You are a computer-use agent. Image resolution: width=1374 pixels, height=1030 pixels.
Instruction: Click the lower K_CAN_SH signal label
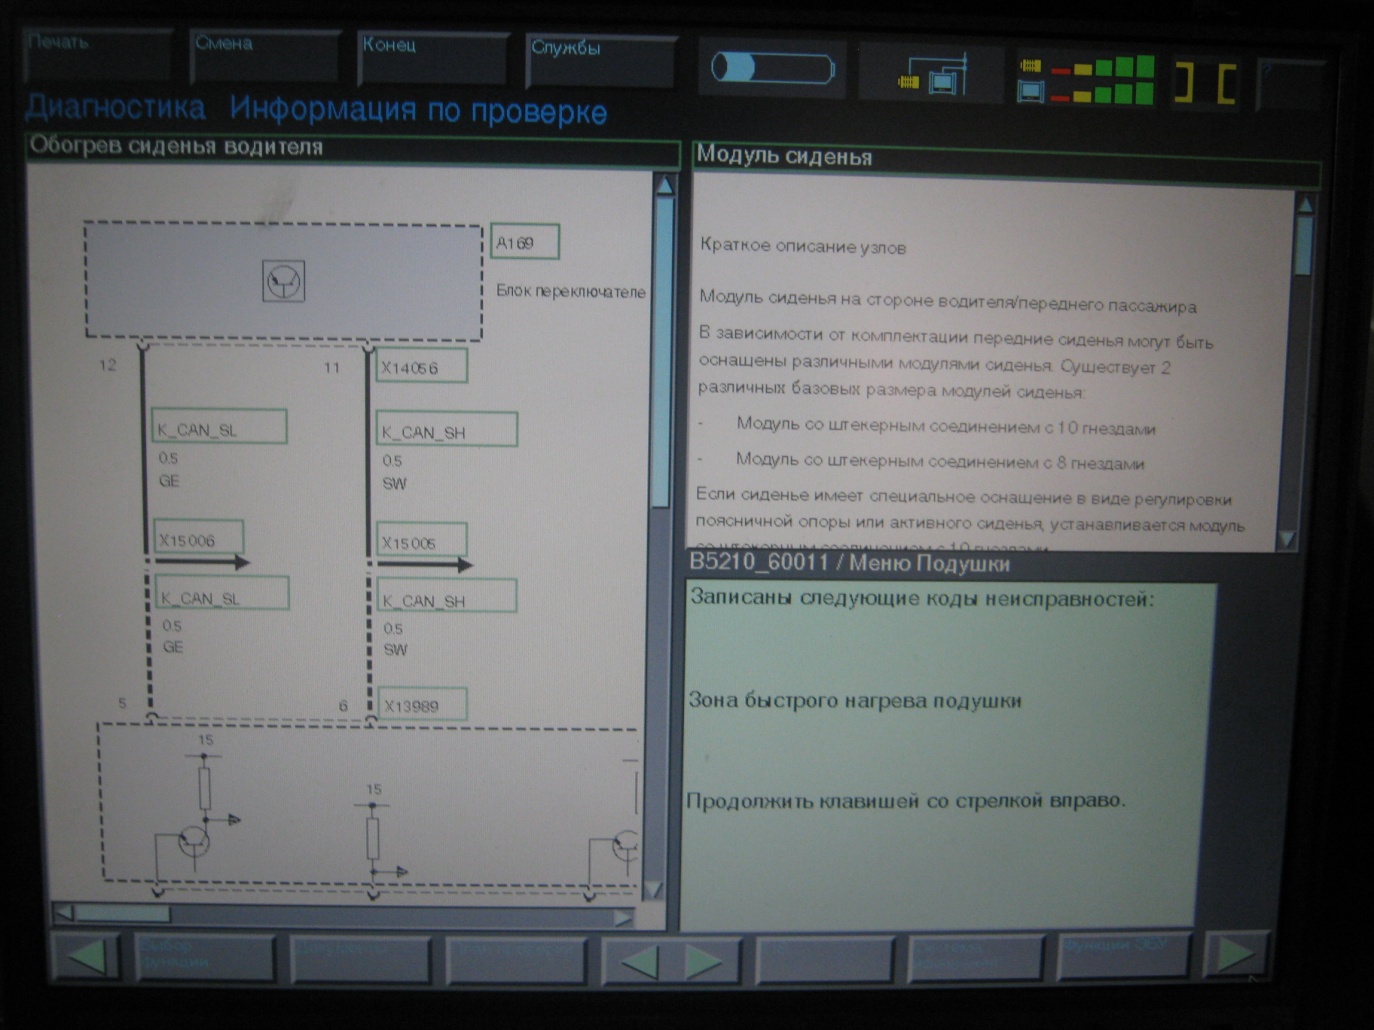pyautogui.click(x=447, y=598)
